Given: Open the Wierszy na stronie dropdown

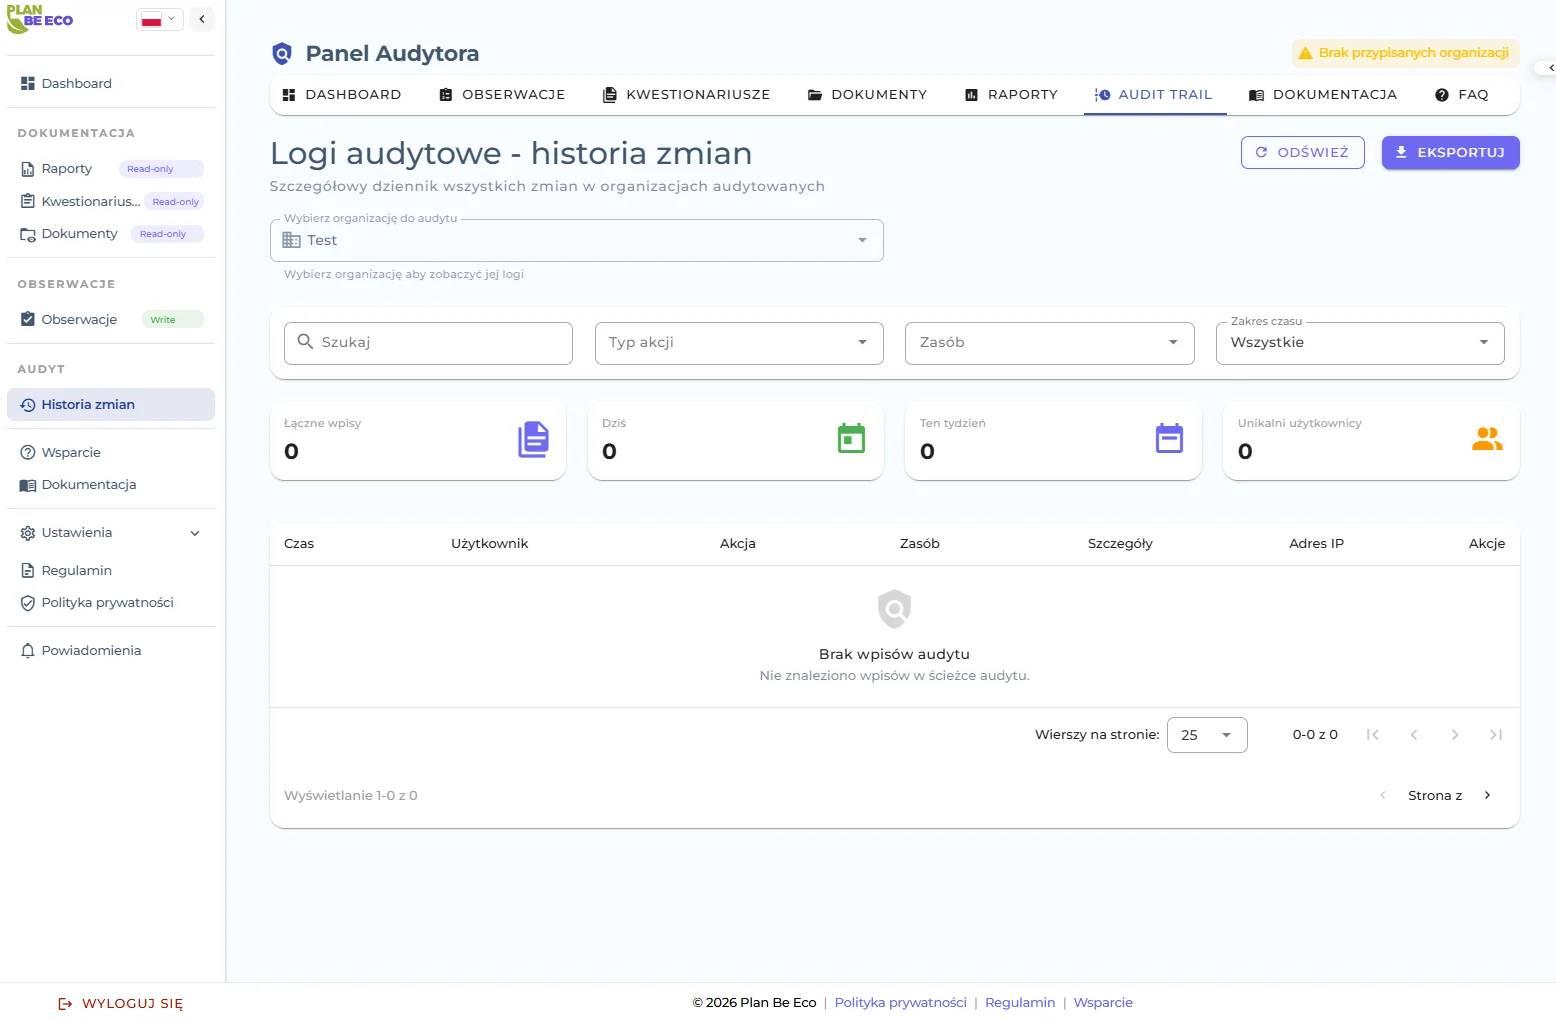Looking at the screenshot, I should click(x=1206, y=734).
